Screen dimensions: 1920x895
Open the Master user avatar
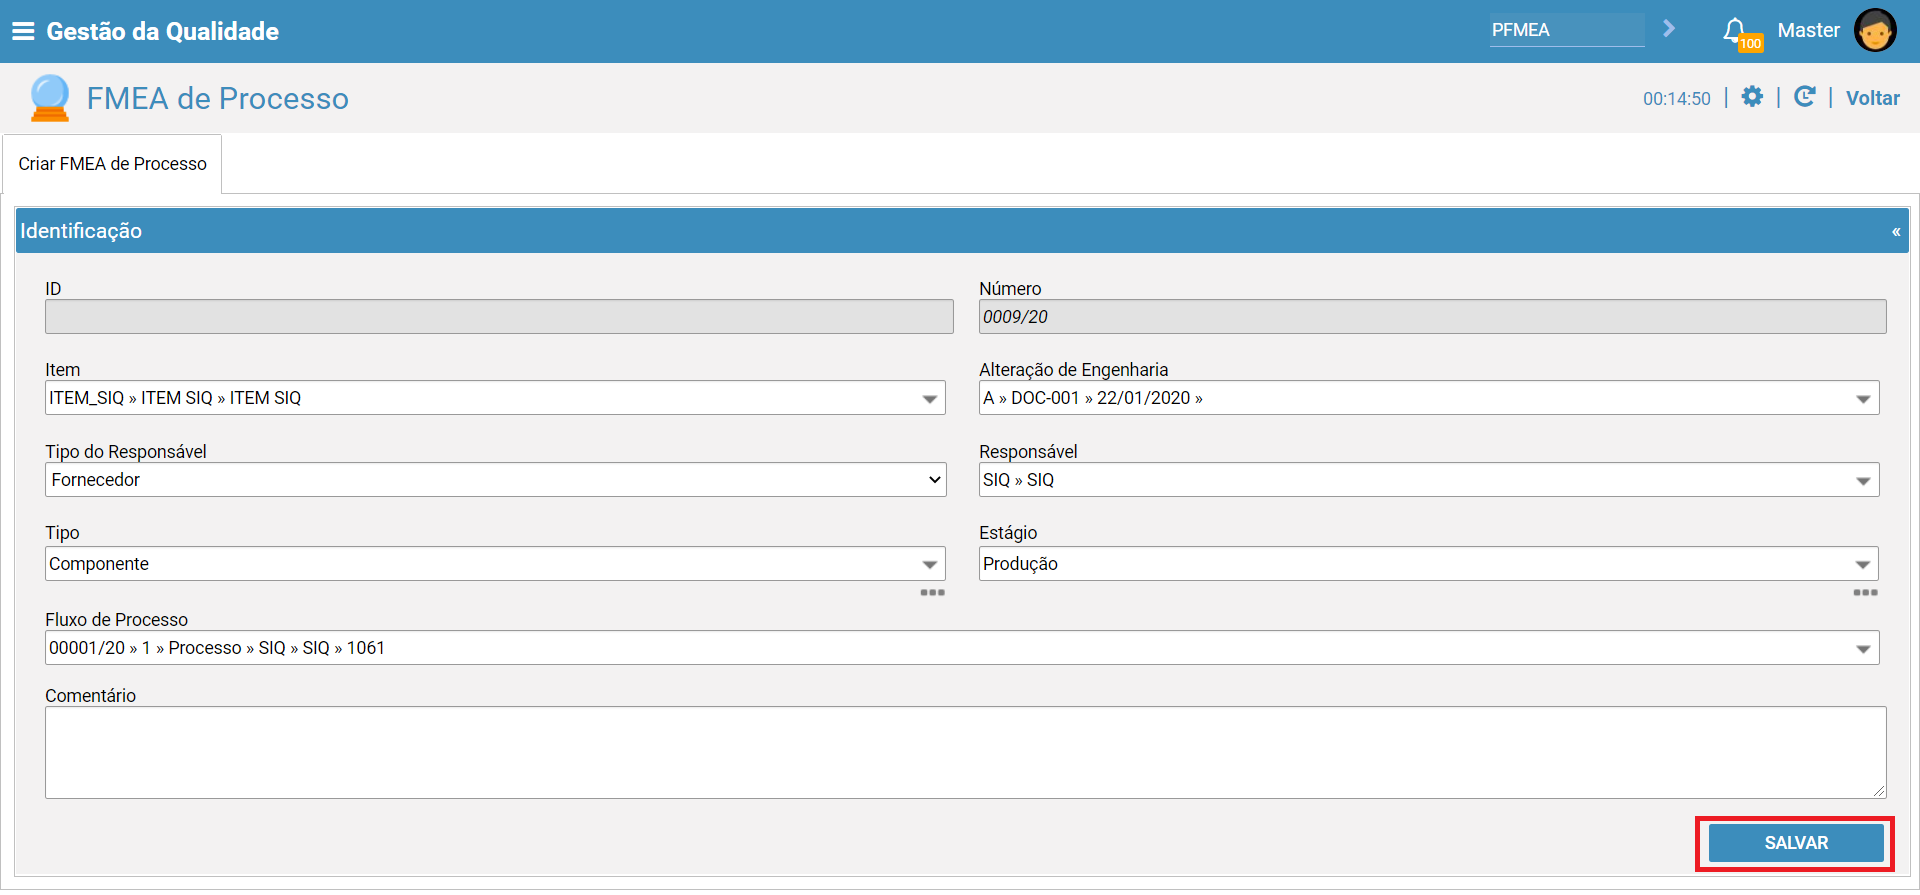[1875, 30]
